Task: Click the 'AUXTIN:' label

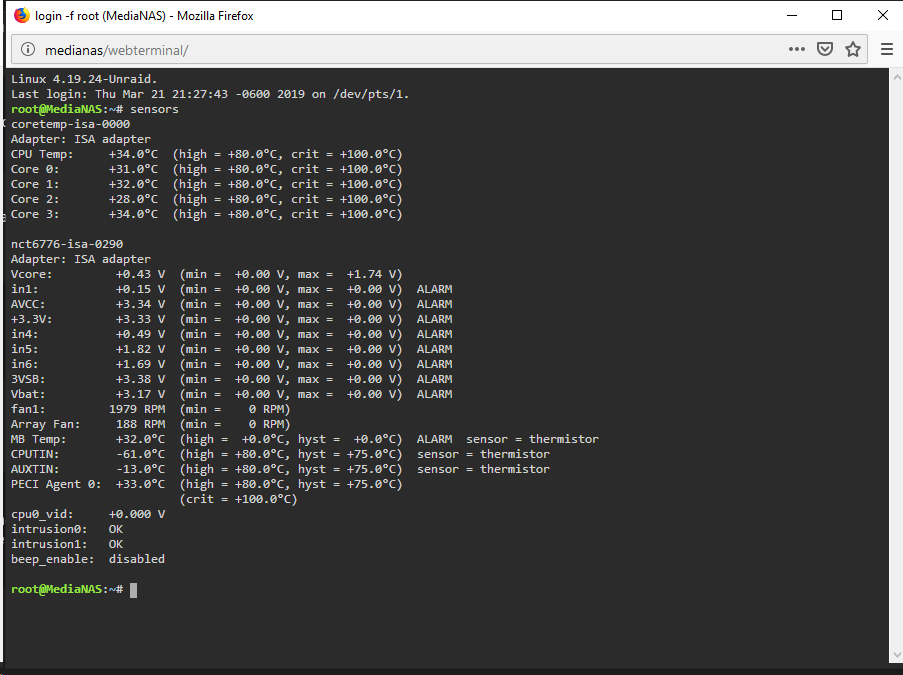Action: 35,469
